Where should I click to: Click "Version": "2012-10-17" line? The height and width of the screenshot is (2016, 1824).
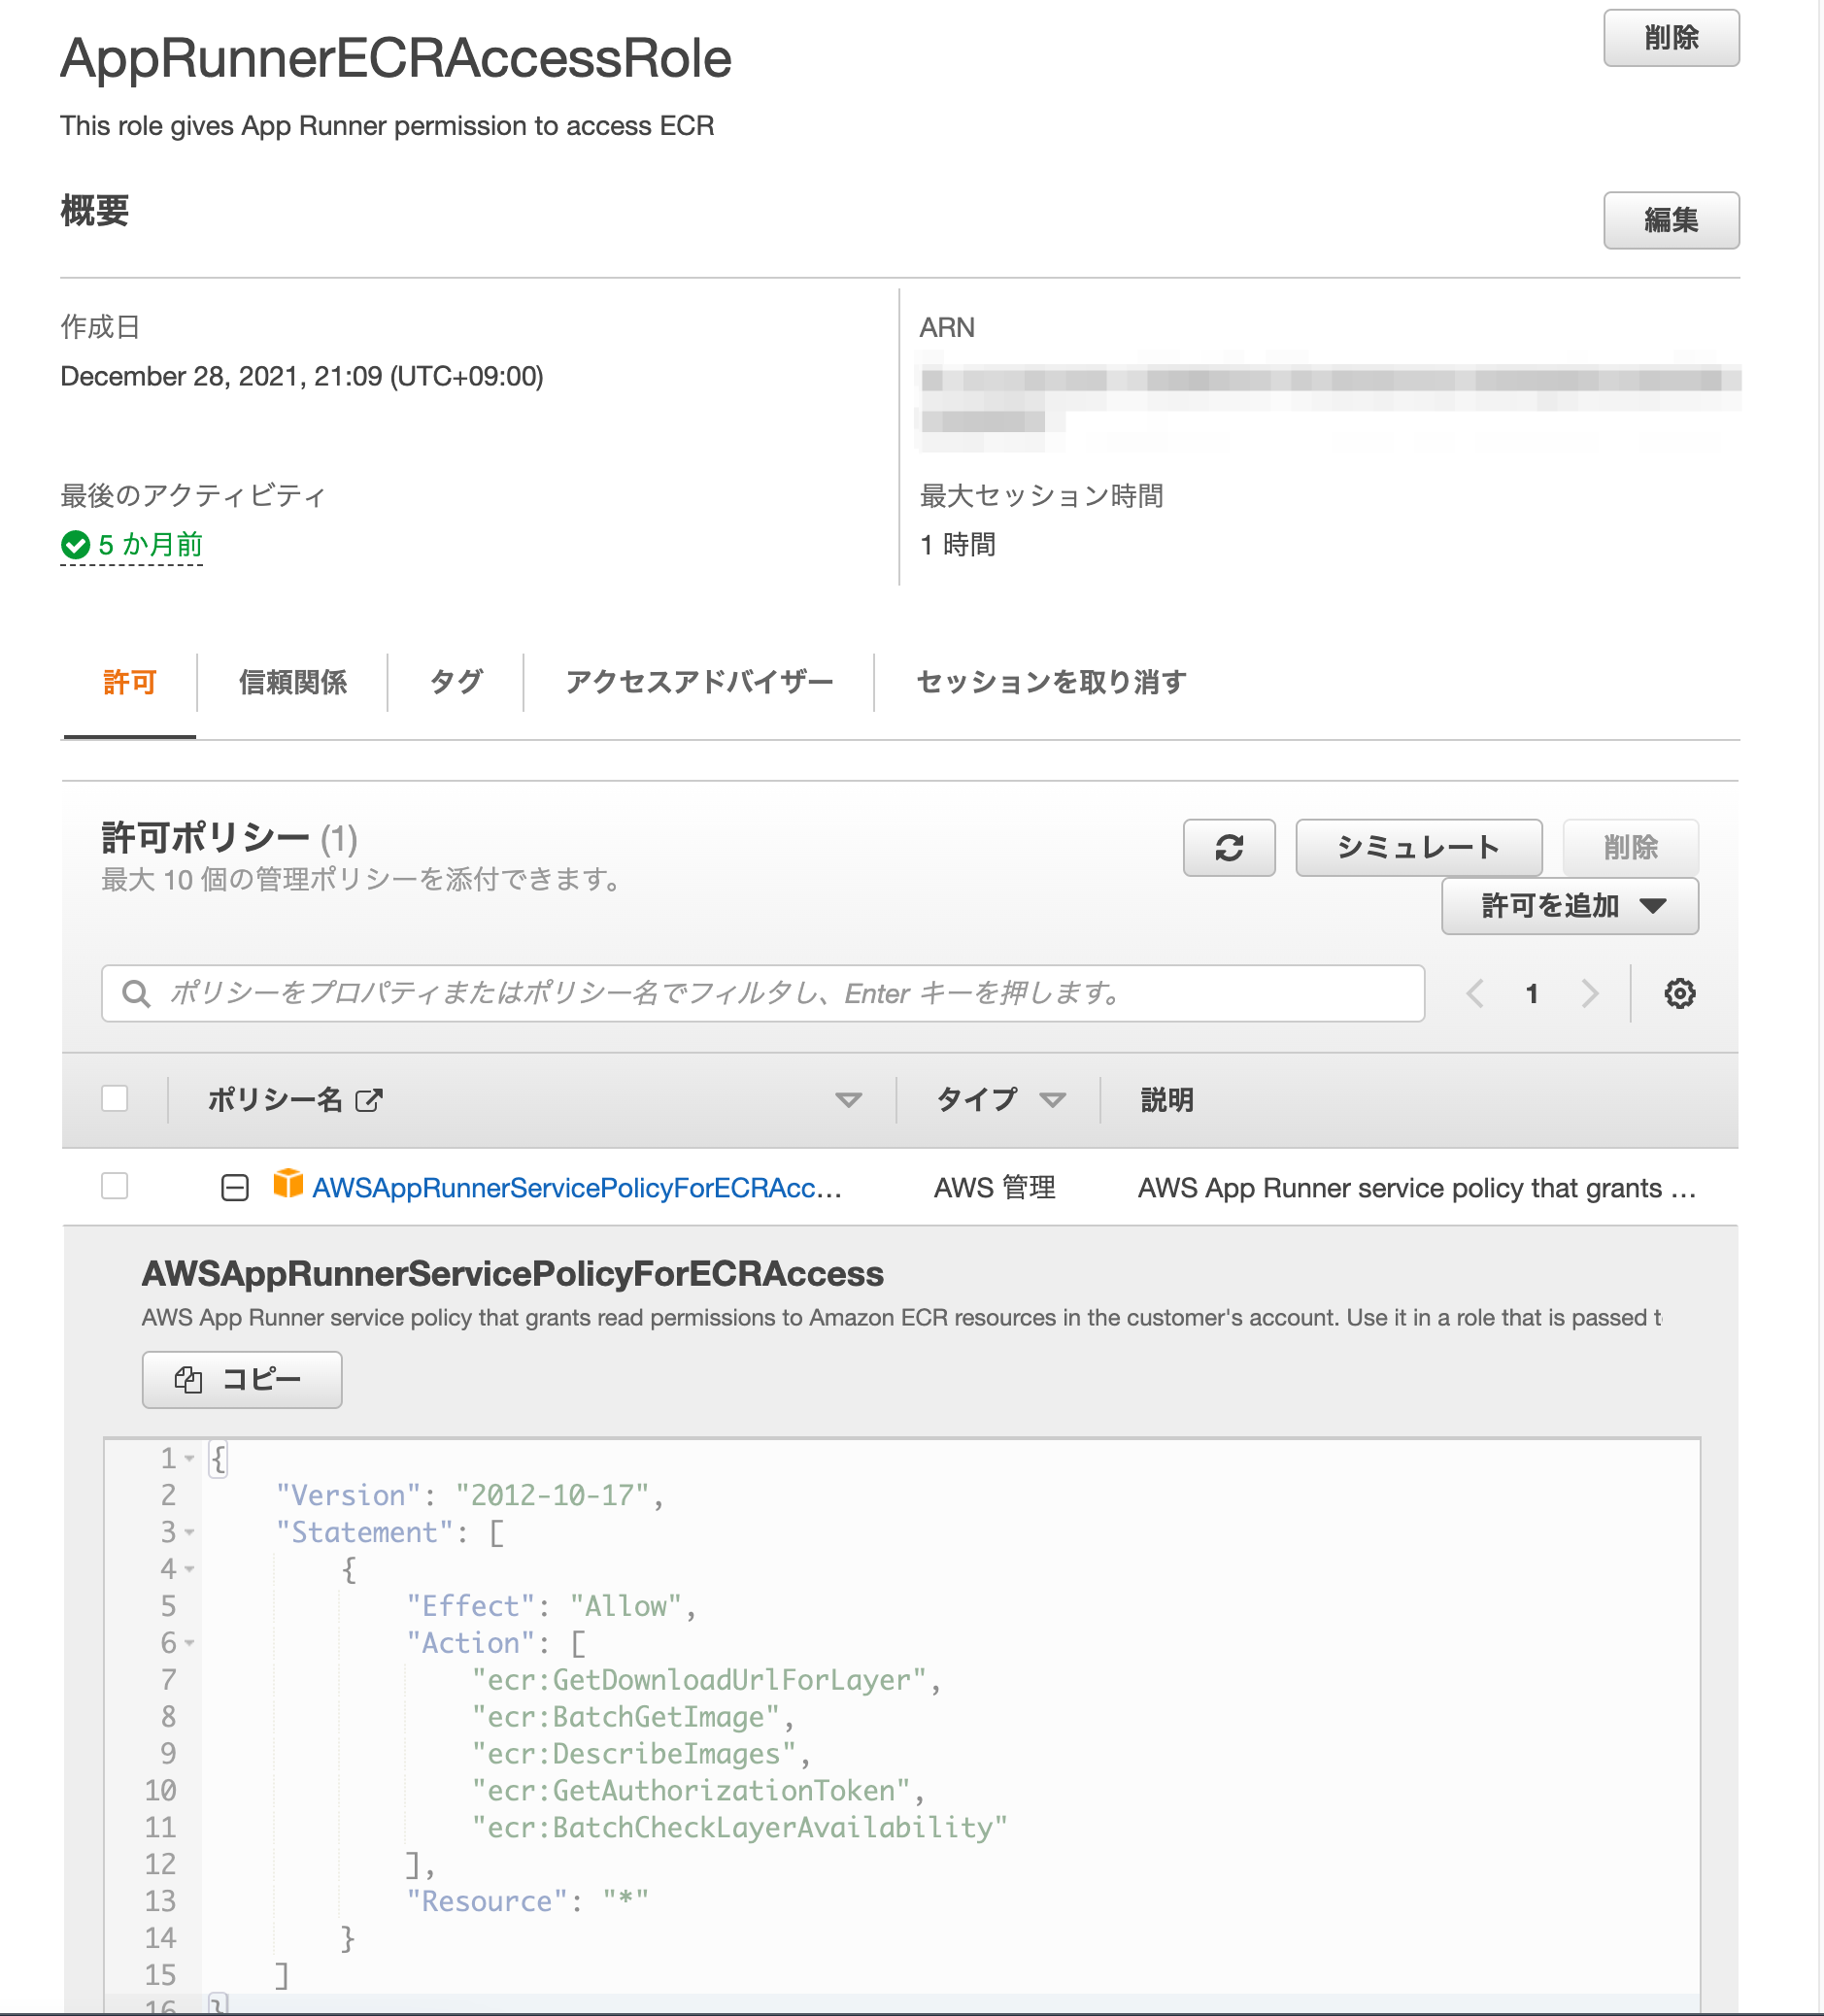coord(470,1495)
